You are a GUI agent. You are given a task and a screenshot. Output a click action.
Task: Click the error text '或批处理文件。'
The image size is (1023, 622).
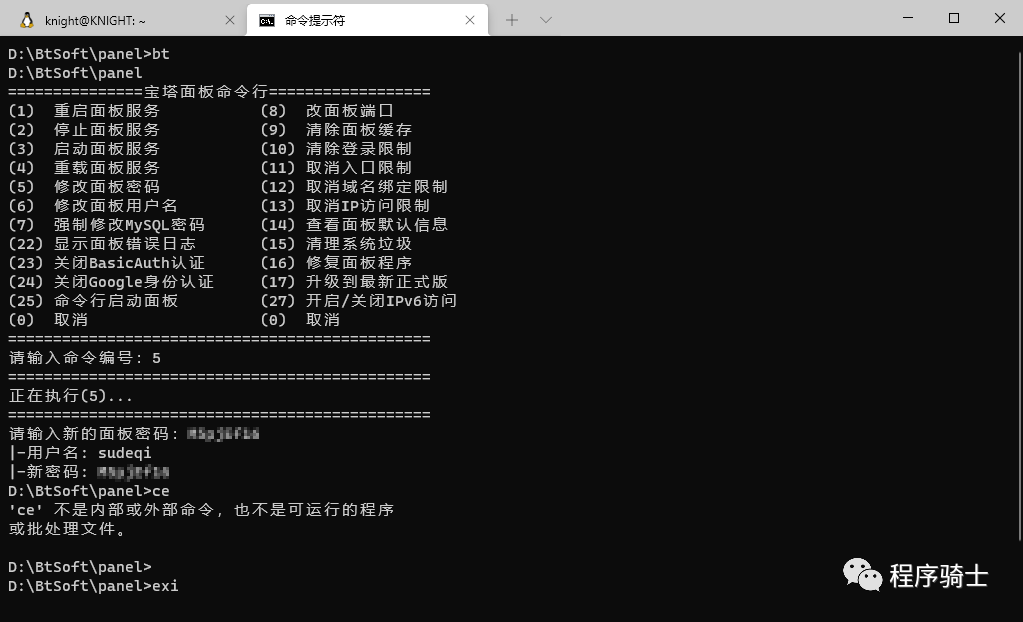pyautogui.click(x=67, y=529)
